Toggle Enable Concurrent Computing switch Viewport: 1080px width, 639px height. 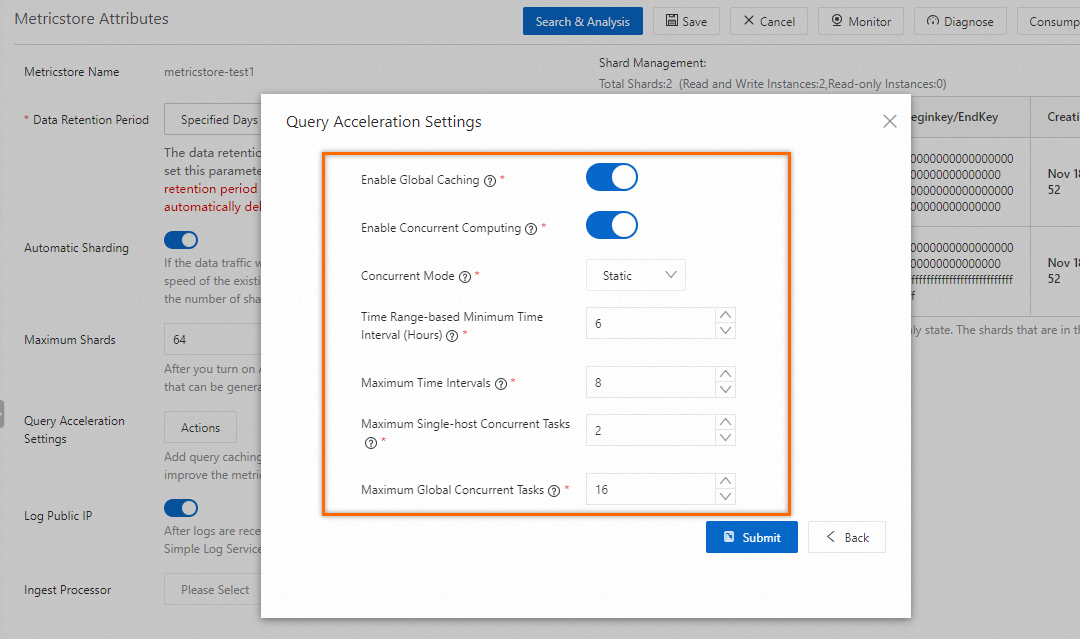(612, 225)
